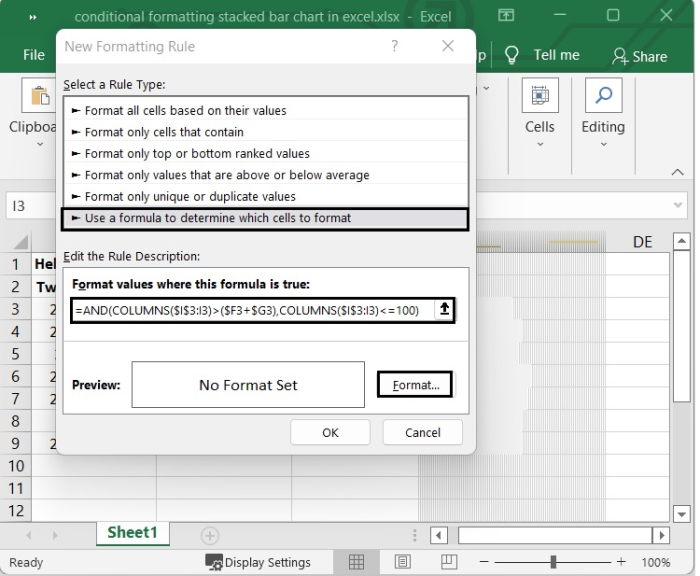Open Display Settings in status bar

(x=258, y=562)
